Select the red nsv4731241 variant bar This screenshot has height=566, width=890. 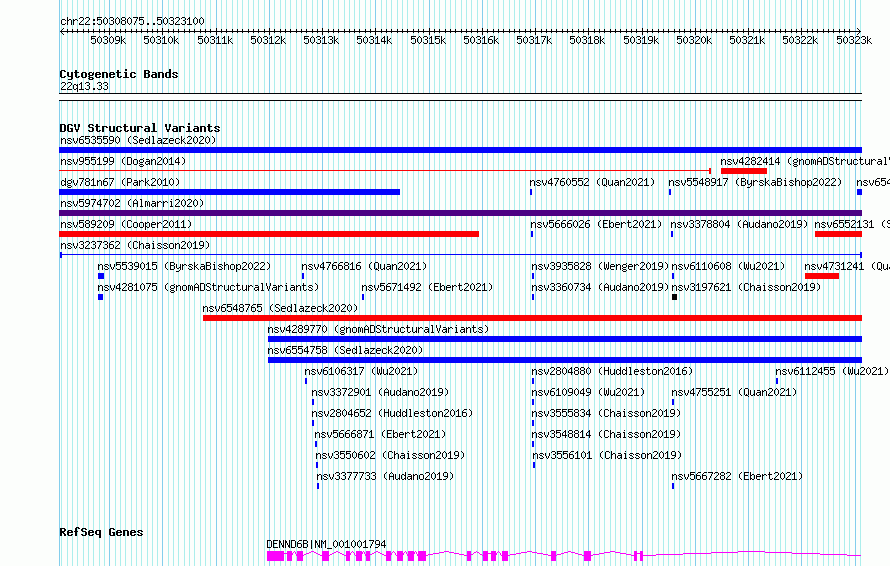point(822,276)
